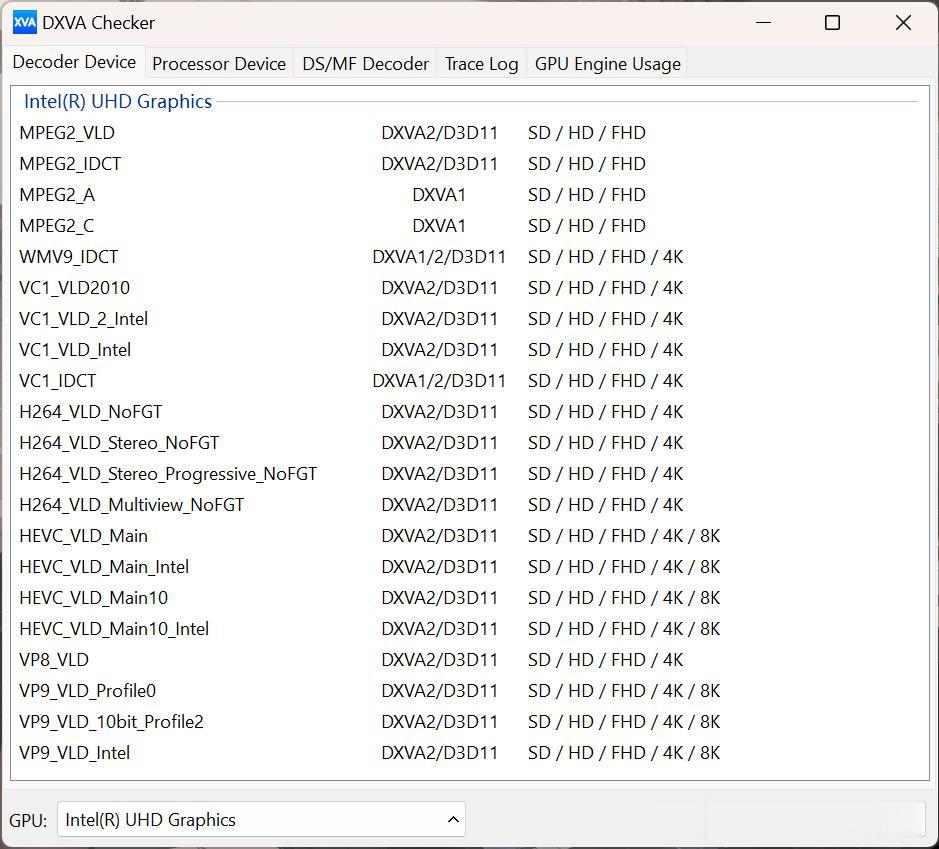Click resolution list for HEVC_VLD_Main10 row
939x849 pixels.
(623, 598)
